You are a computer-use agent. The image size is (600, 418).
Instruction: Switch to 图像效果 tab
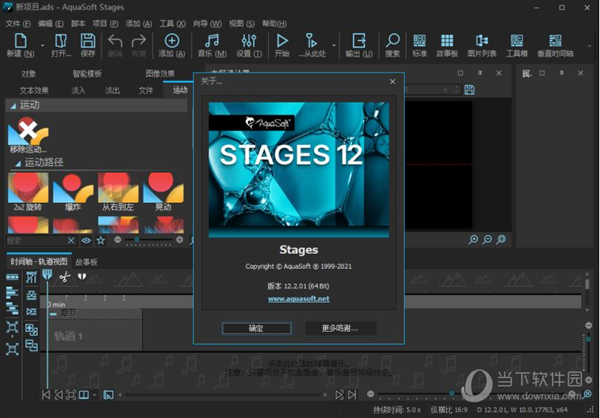[160, 73]
